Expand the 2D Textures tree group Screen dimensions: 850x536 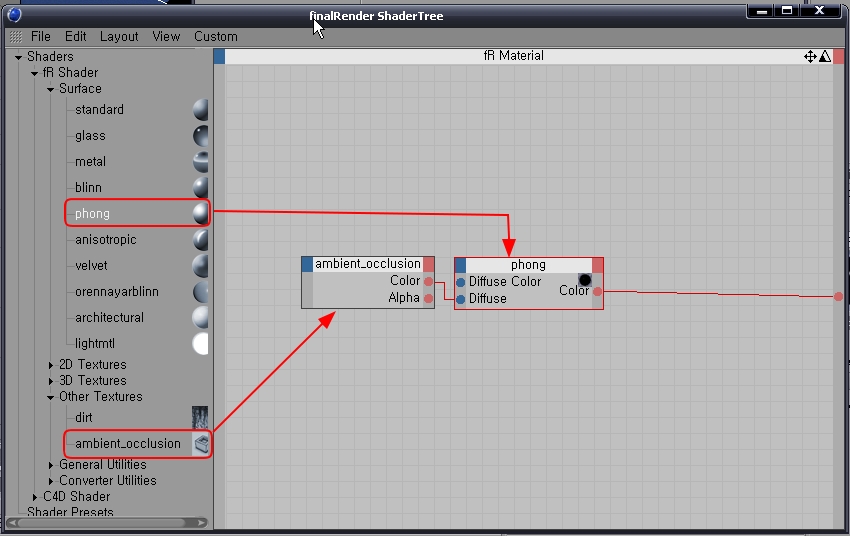[x=52, y=365]
